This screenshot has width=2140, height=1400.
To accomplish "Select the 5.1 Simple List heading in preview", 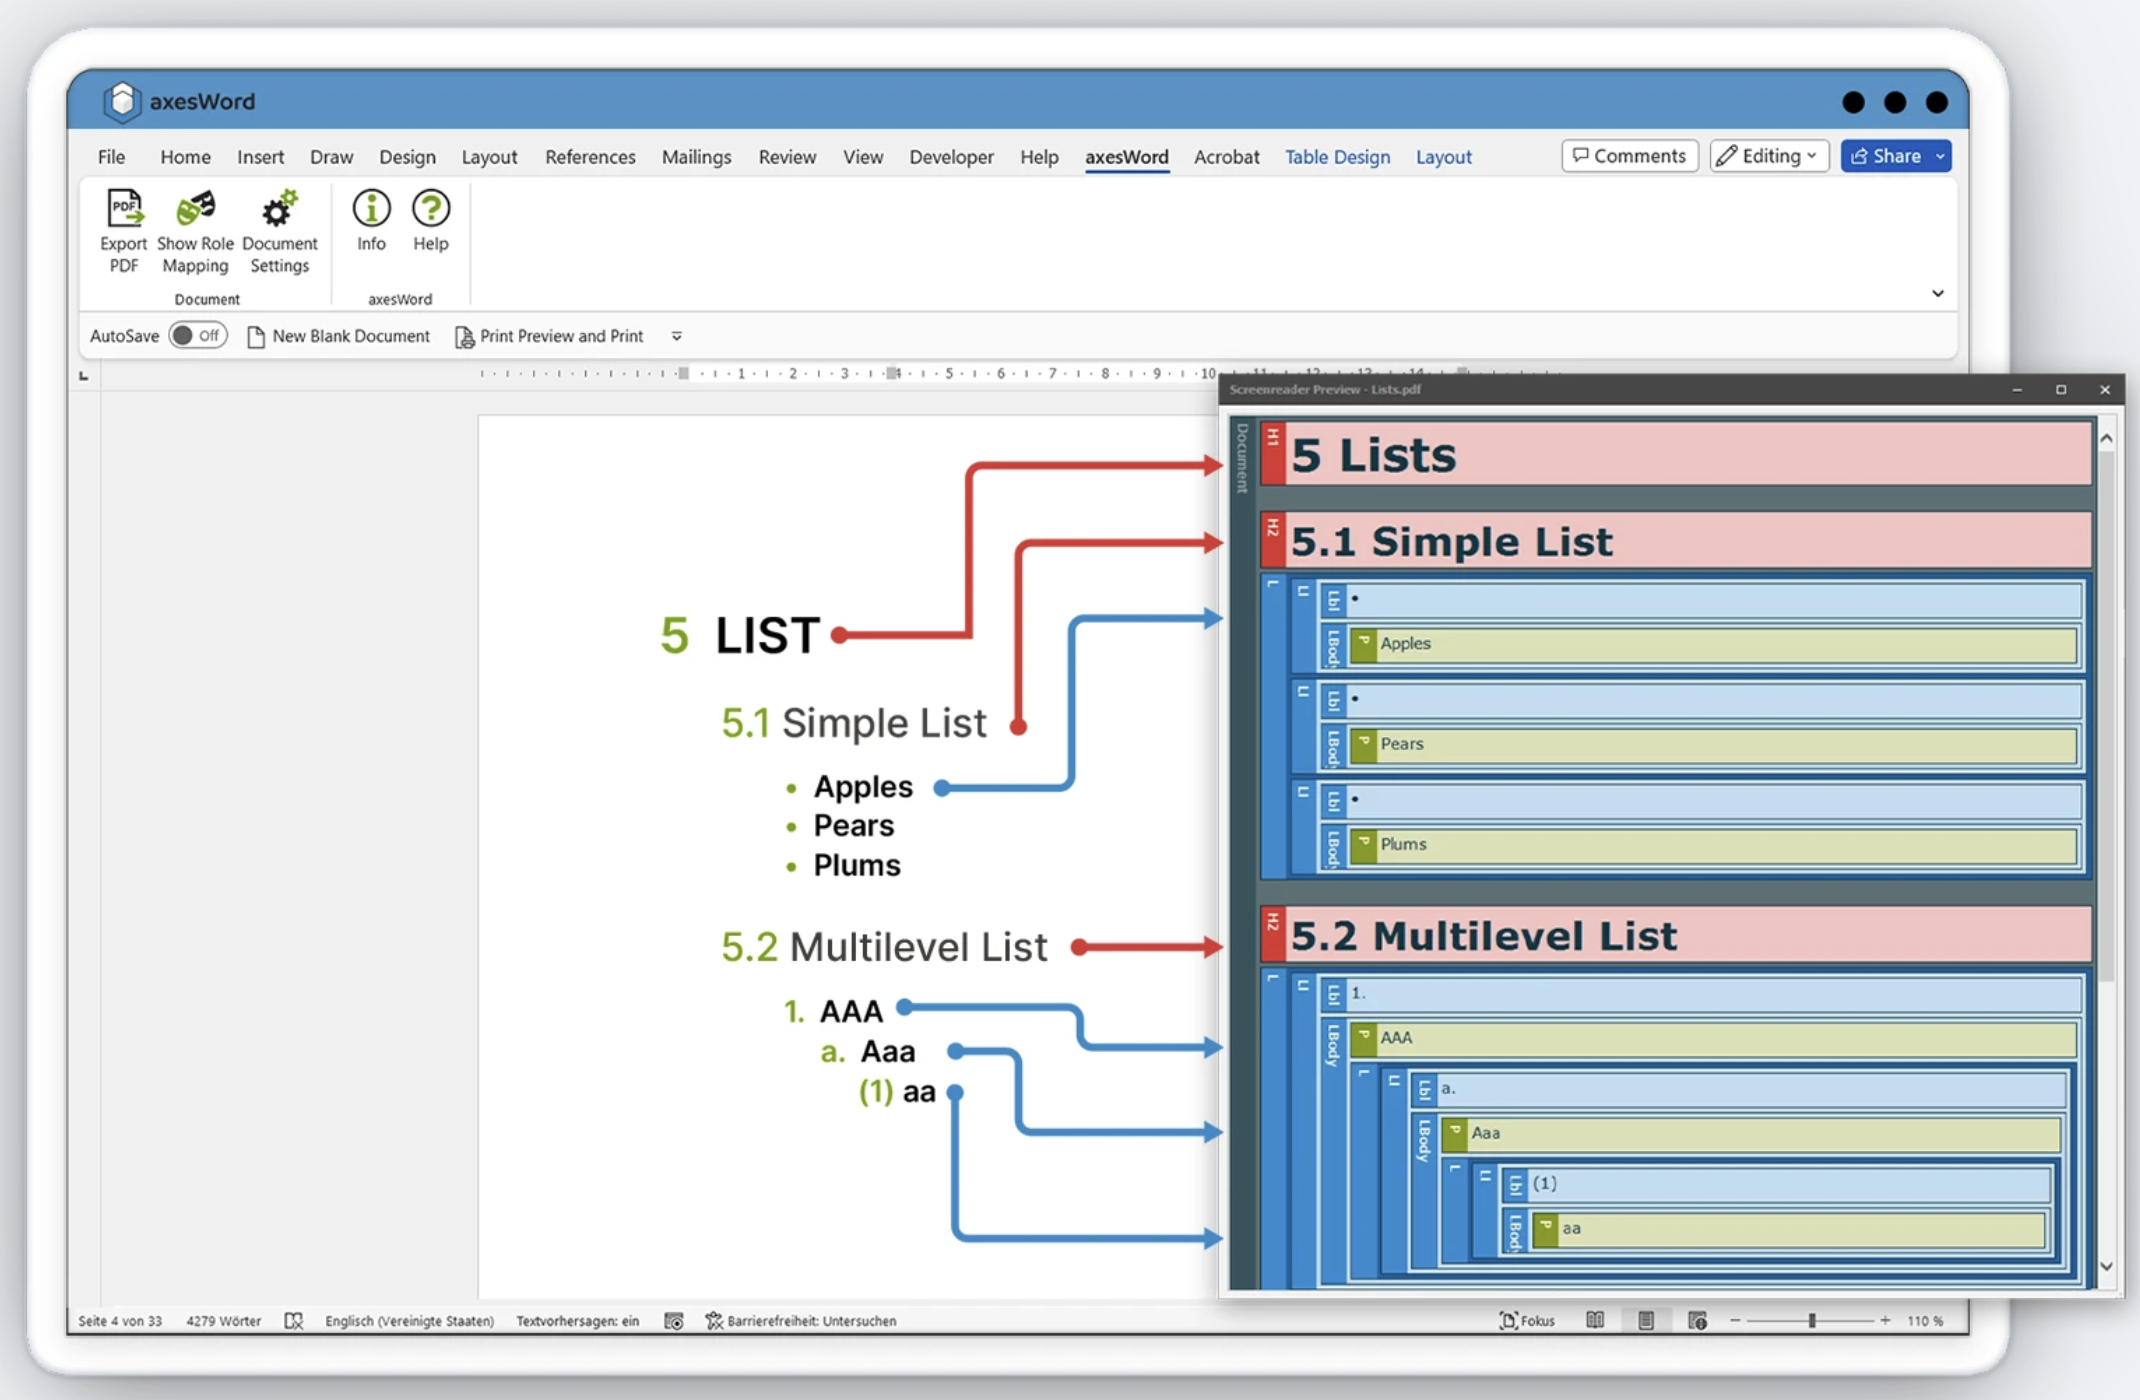I will pos(1676,540).
